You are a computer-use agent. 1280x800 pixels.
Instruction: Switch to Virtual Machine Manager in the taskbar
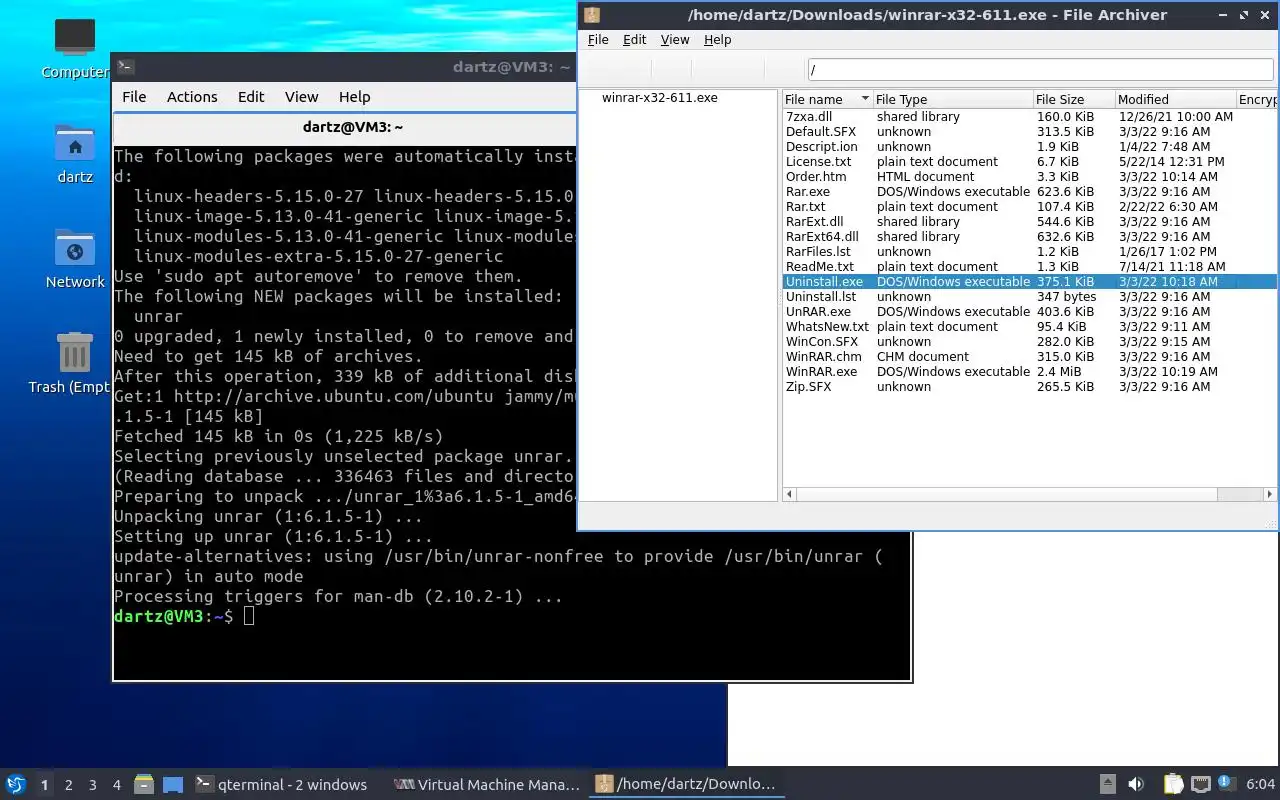click(x=487, y=784)
